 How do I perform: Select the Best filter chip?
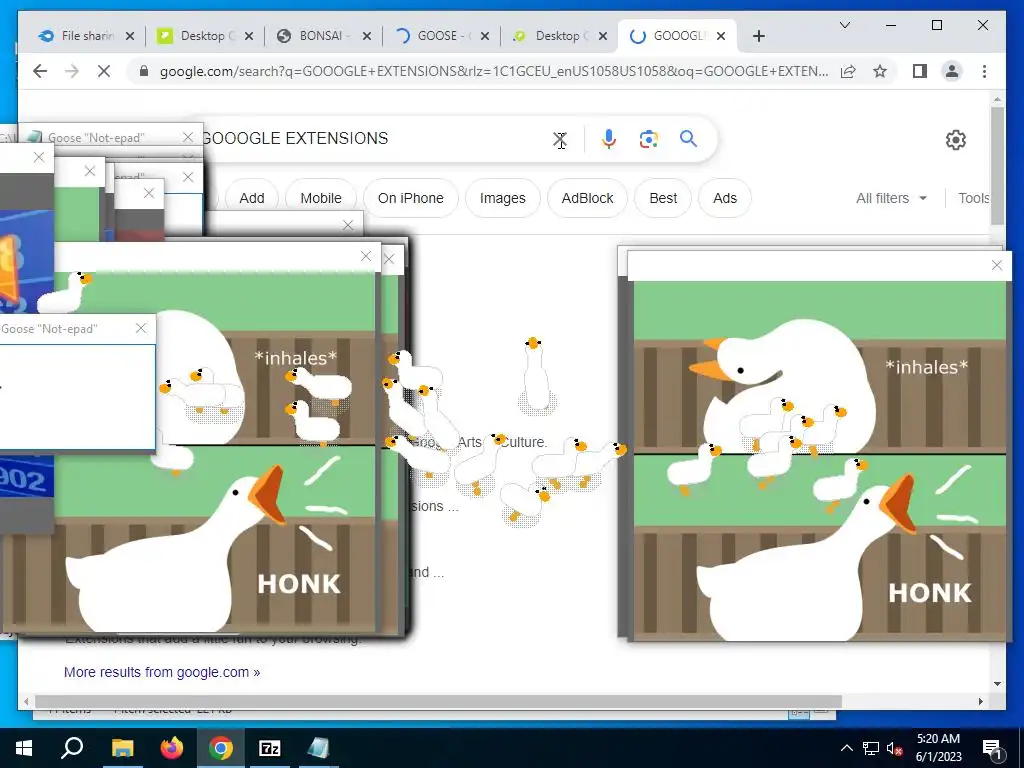pyautogui.click(x=663, y=198)
